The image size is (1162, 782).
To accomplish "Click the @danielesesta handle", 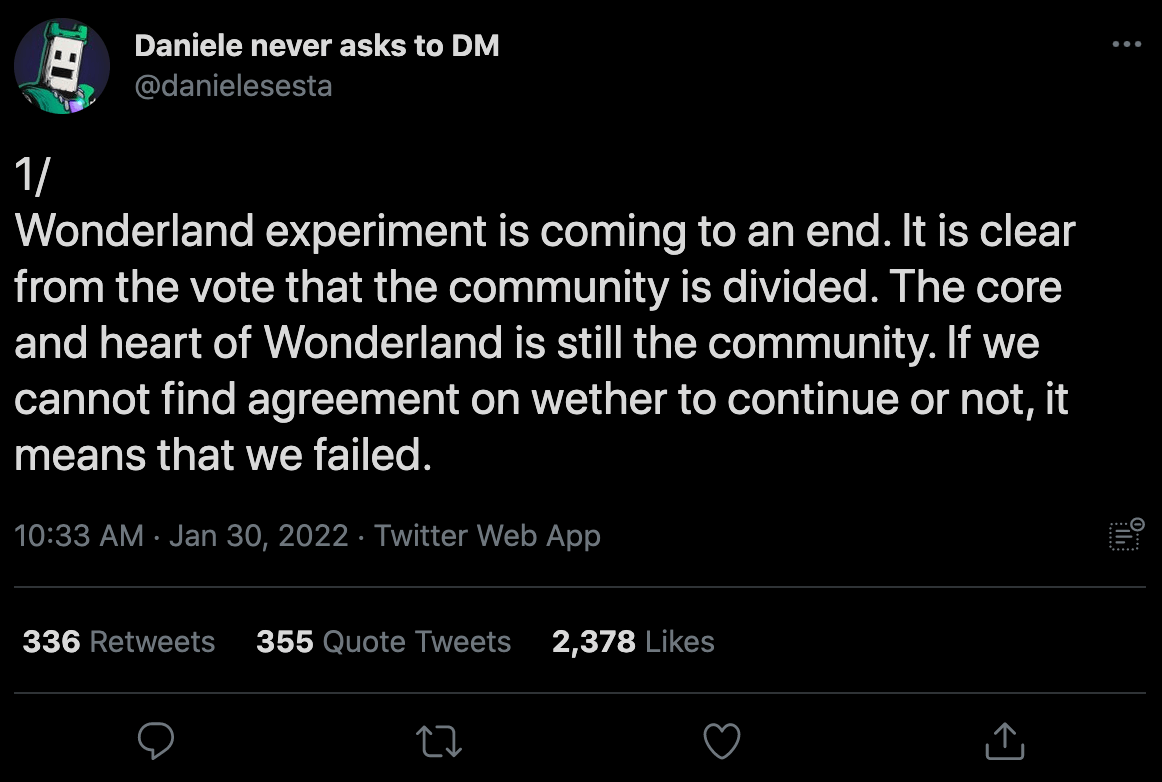I will coord(233,86).
